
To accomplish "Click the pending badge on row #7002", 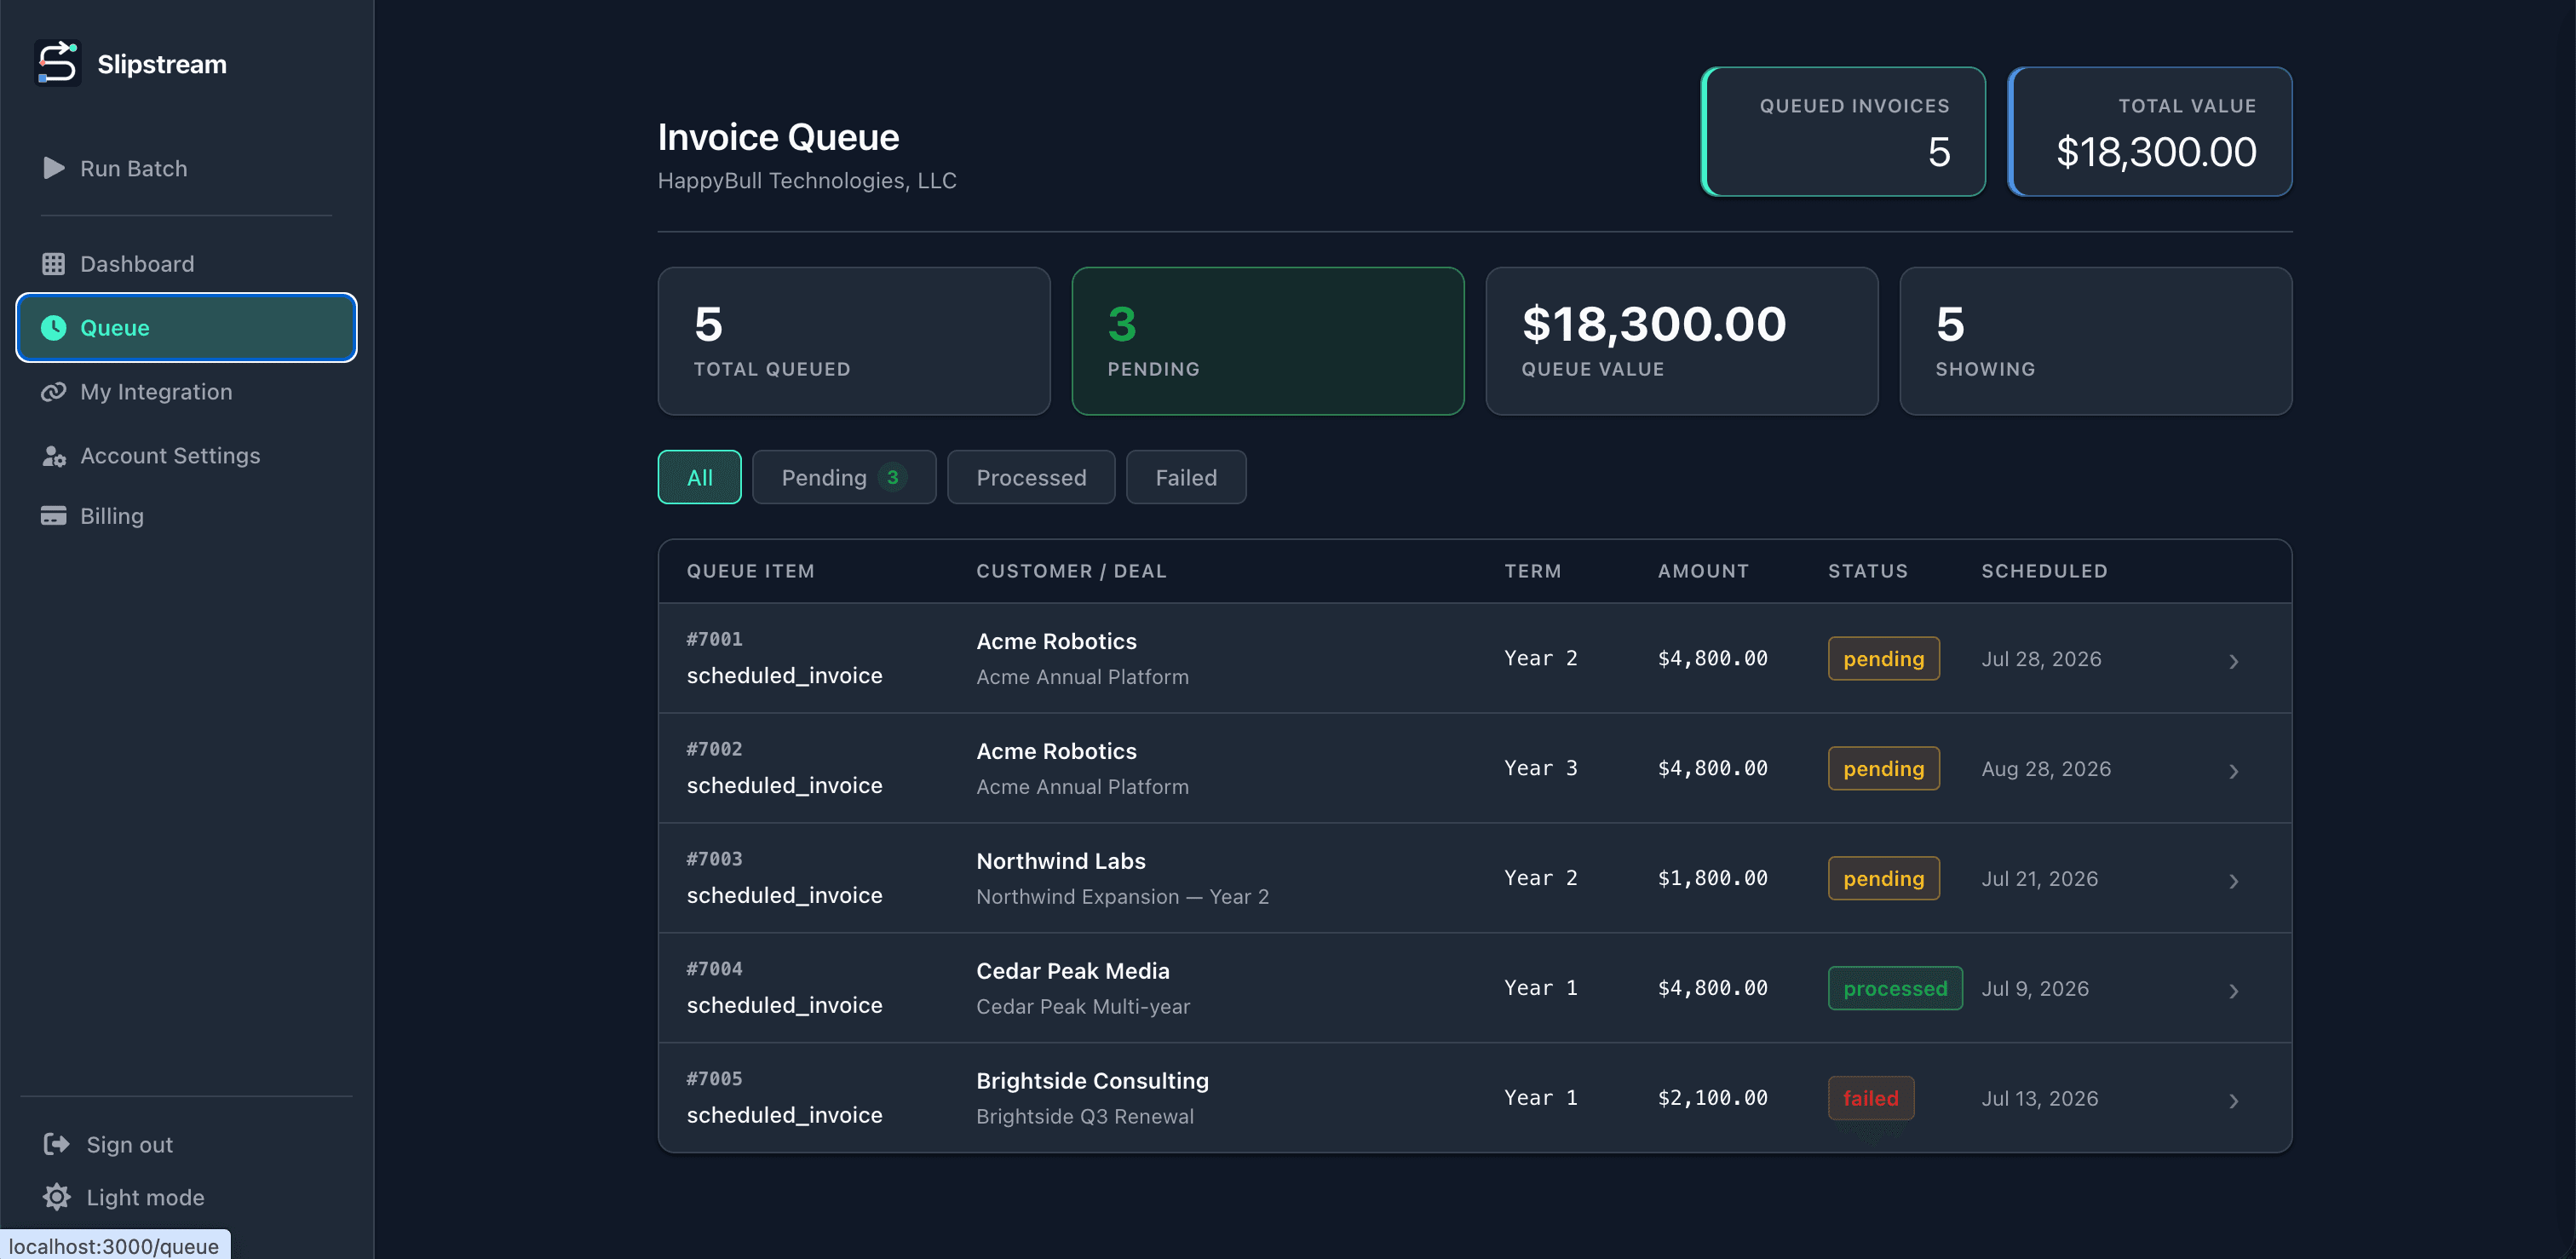I will click(1883, 768).
